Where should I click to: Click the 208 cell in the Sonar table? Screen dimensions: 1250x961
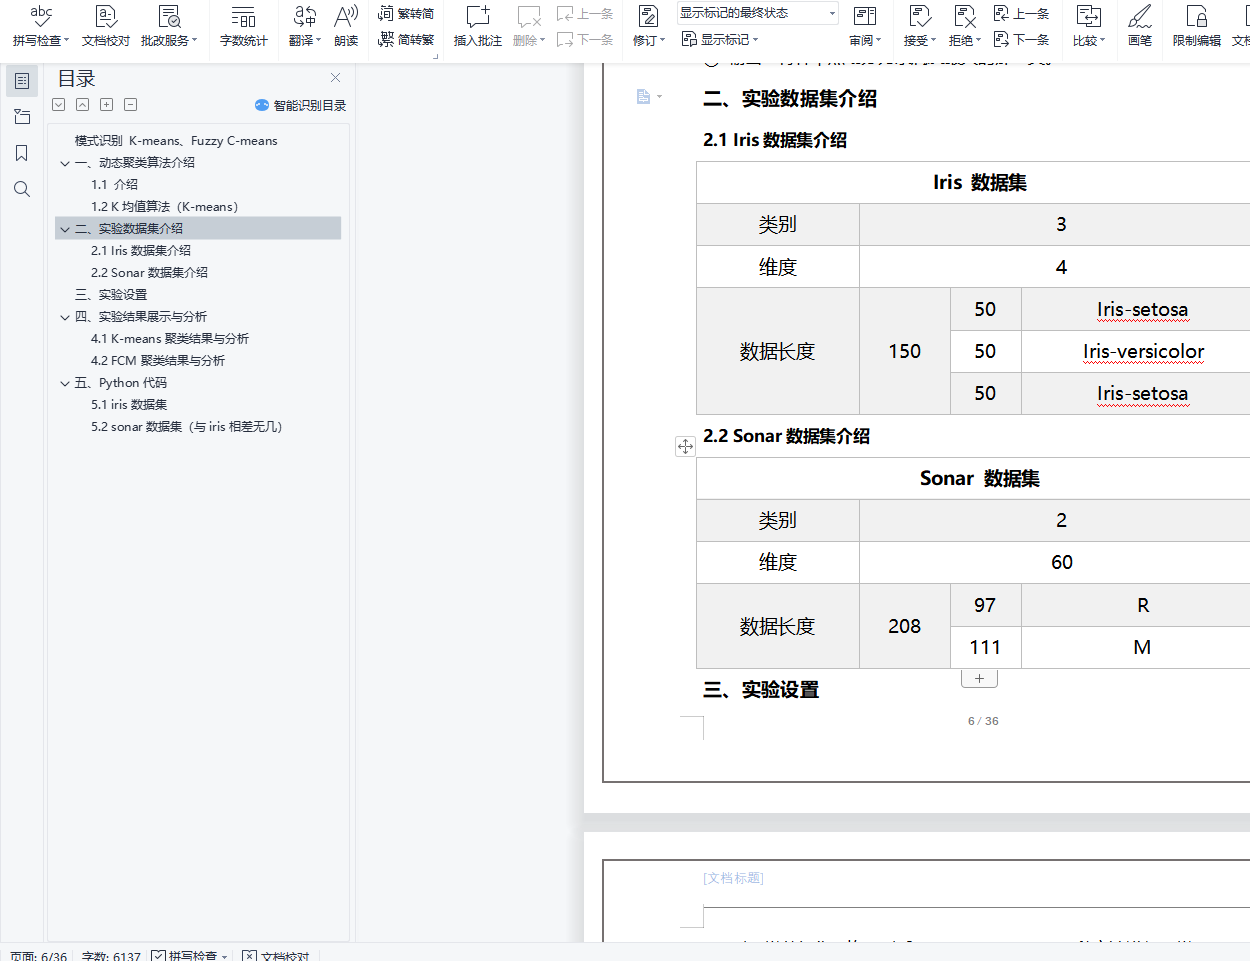(905, 626)
